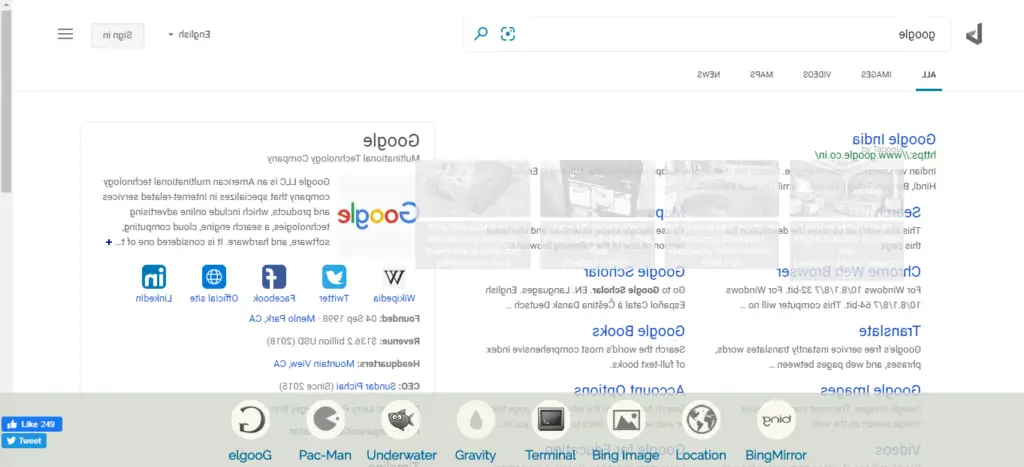Open the Underwater fish icon

(400, 419)
